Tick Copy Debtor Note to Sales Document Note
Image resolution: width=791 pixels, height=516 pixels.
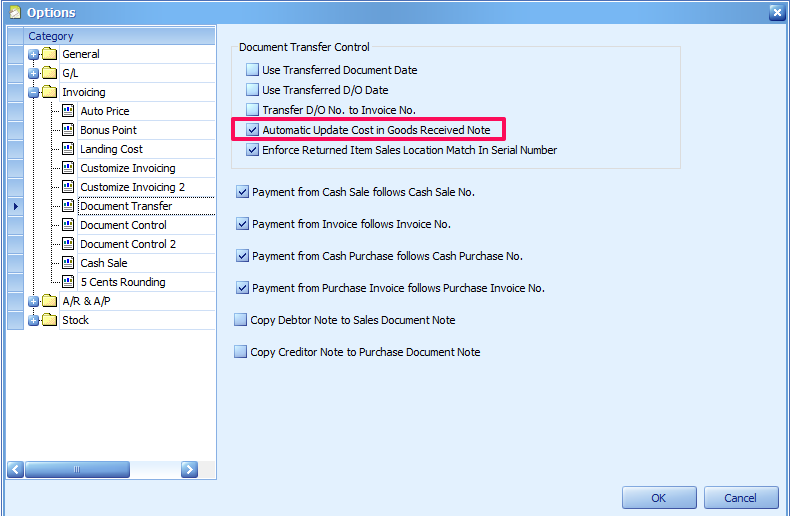tap(241, 320)
